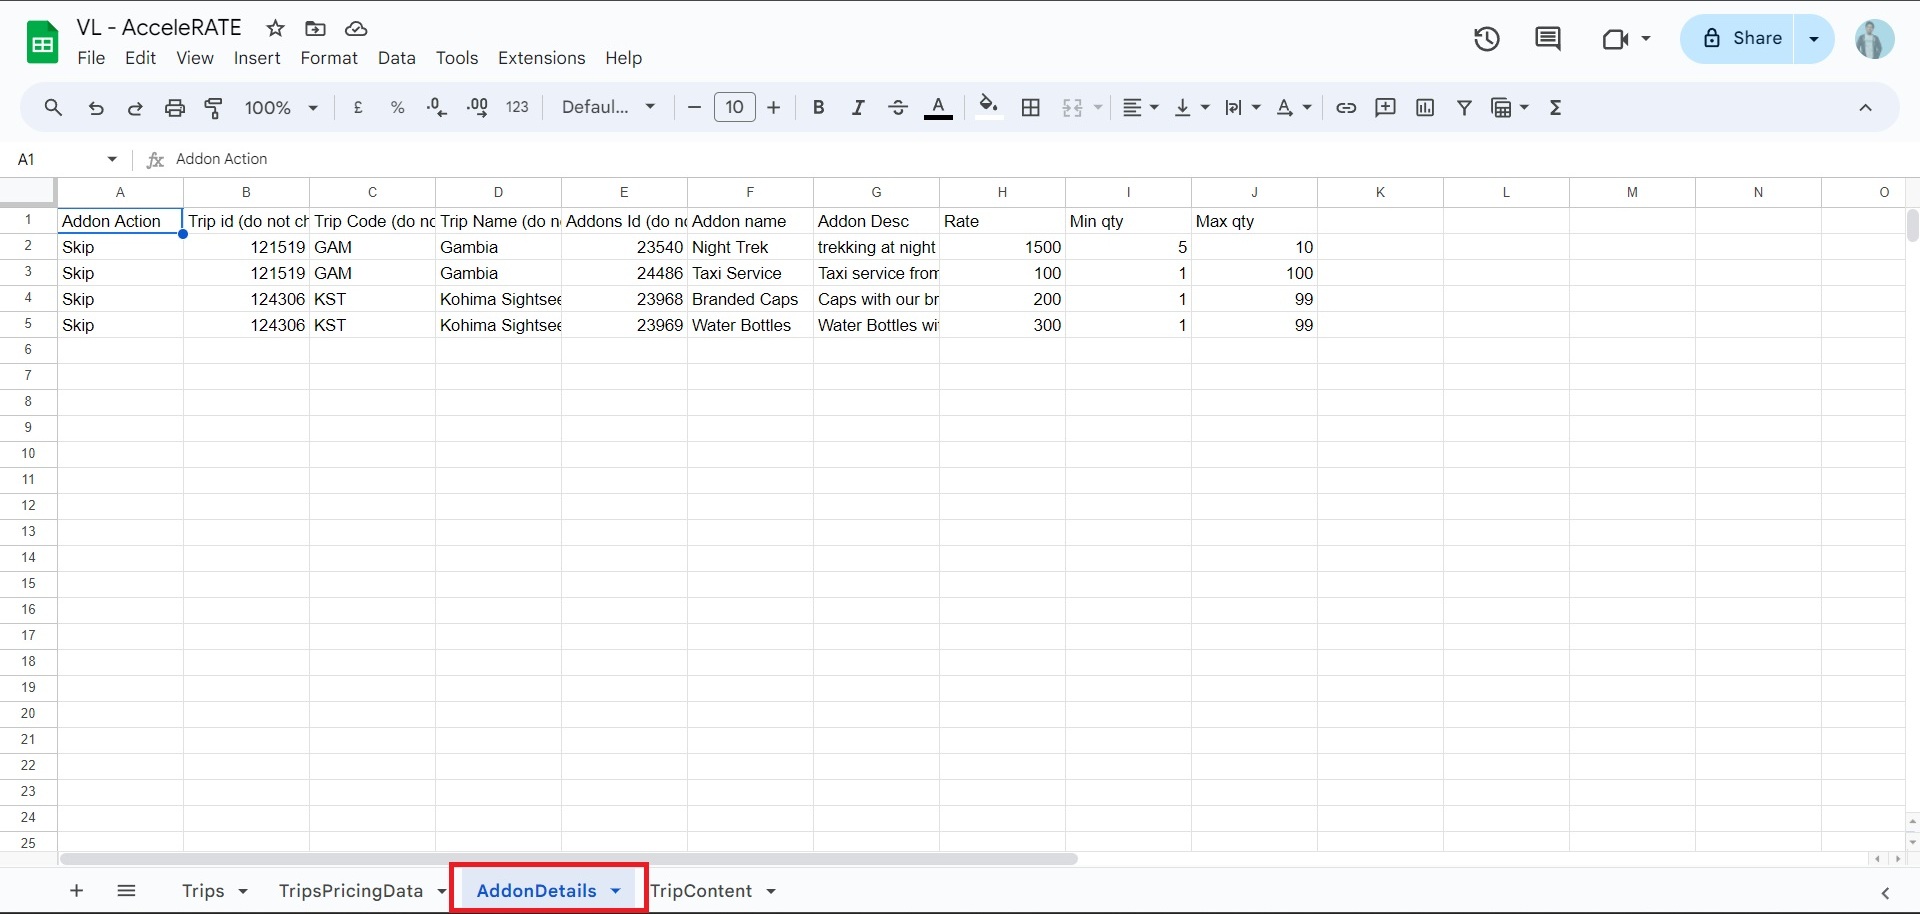Open the comments panel icon
The width and height of the screenshot is (1920, 914).
click(1547, 39)
